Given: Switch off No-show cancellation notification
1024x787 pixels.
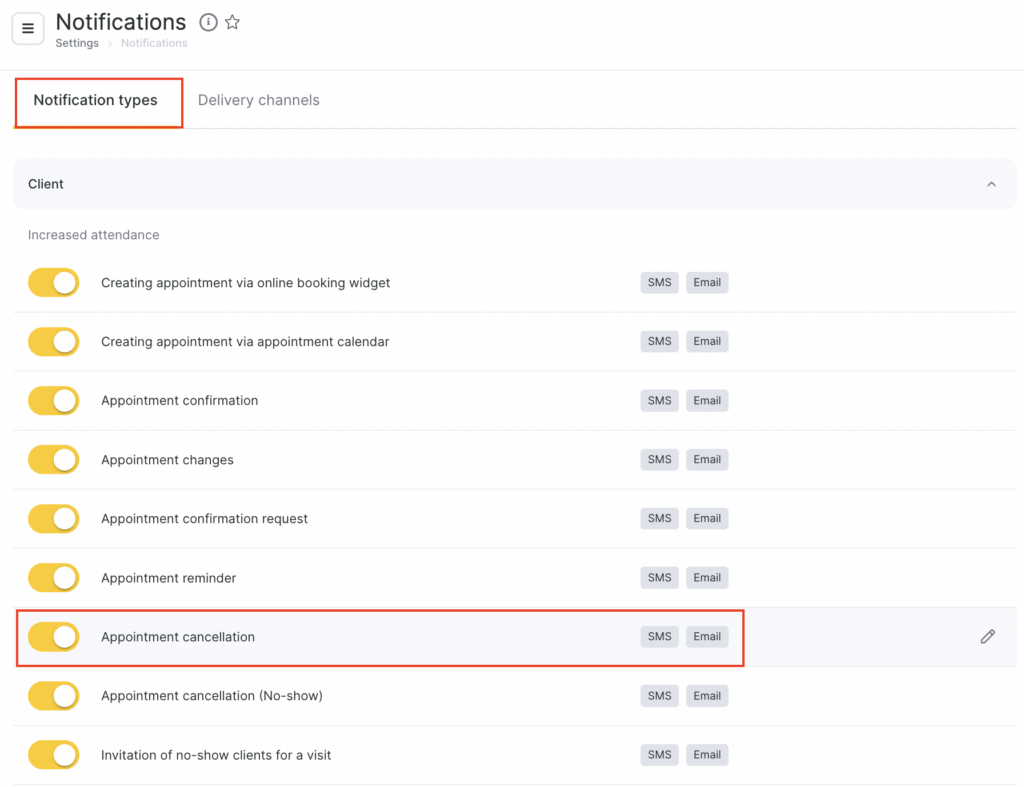Looking at the screenshot, I should click(x=54, y=696).
